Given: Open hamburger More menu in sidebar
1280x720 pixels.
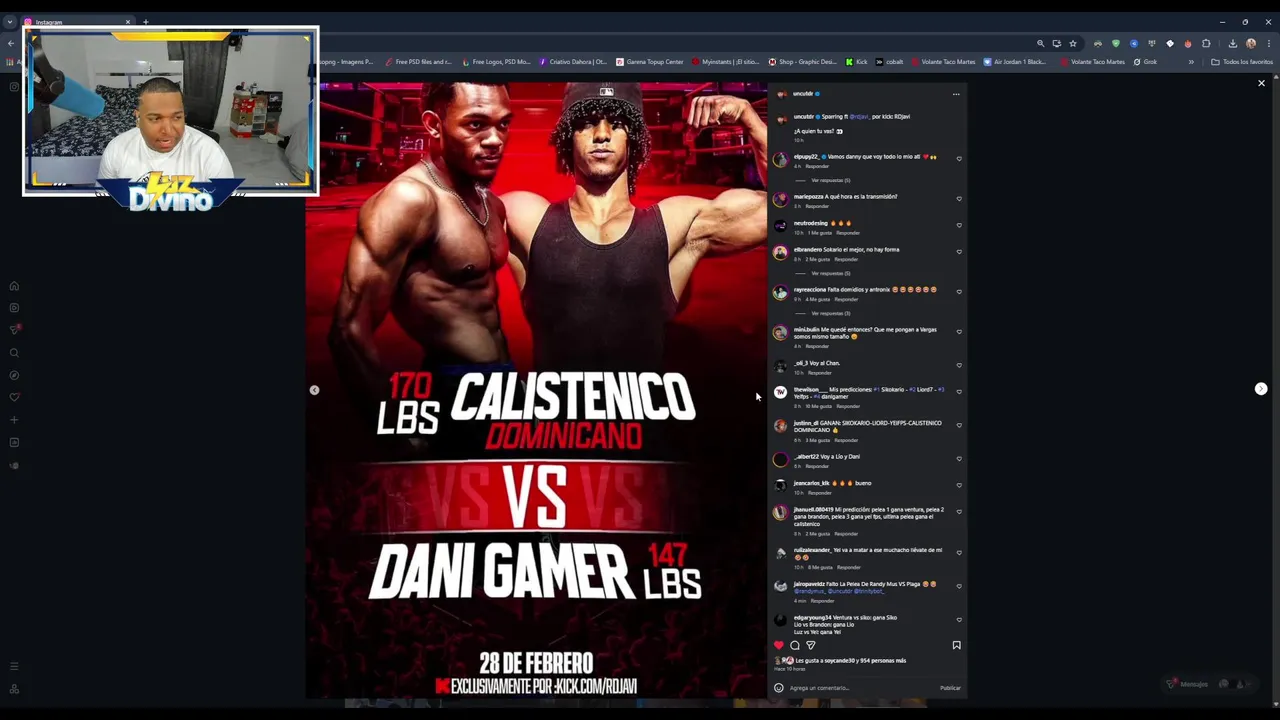Looking at the screenshot, I should click(x=14, y=666).
